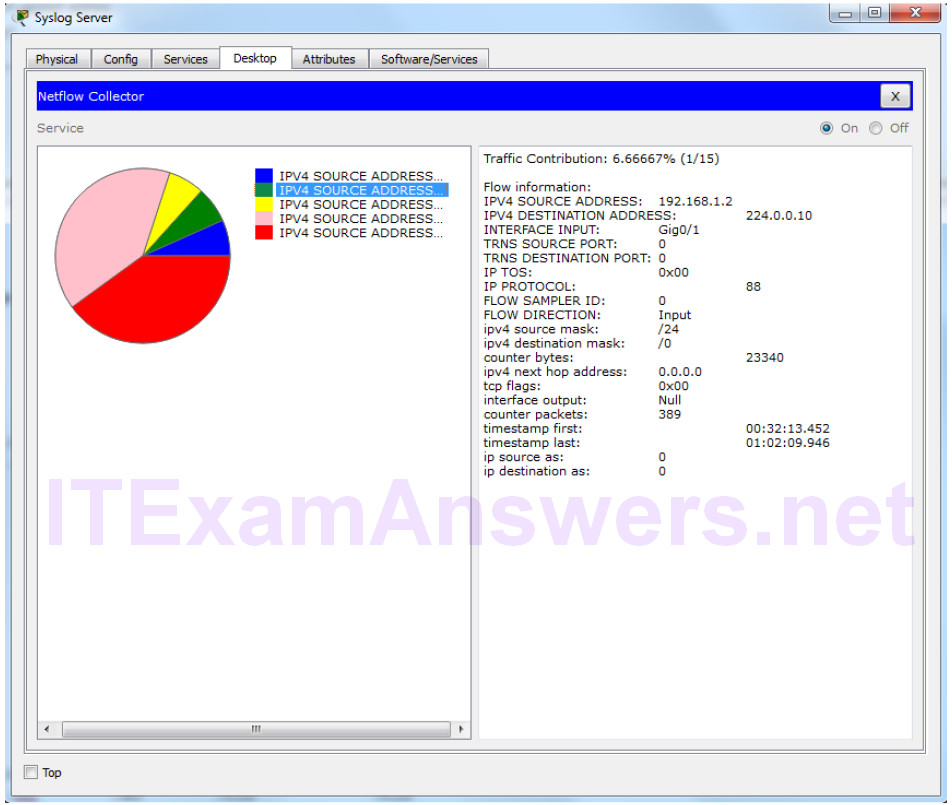Open the Config tab
This screenshot has width=952, height=805.
(121, 59)
